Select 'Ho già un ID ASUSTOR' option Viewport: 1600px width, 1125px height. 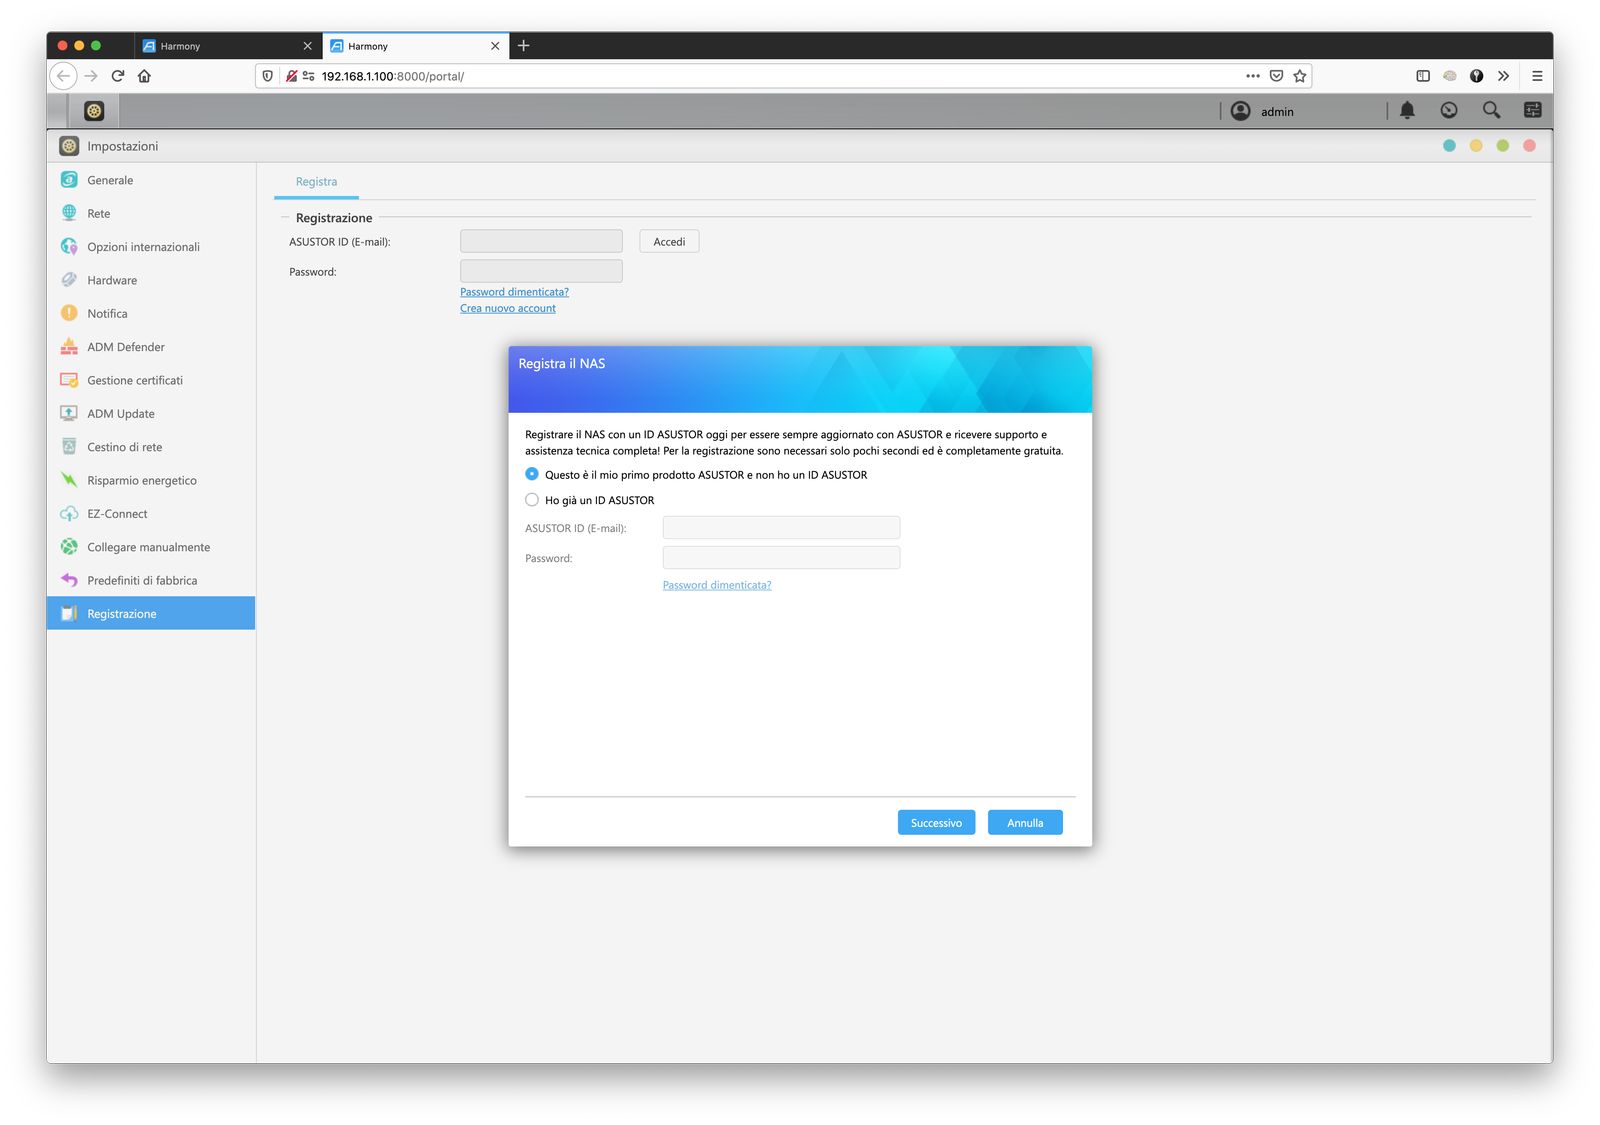[x=532, y=500]
